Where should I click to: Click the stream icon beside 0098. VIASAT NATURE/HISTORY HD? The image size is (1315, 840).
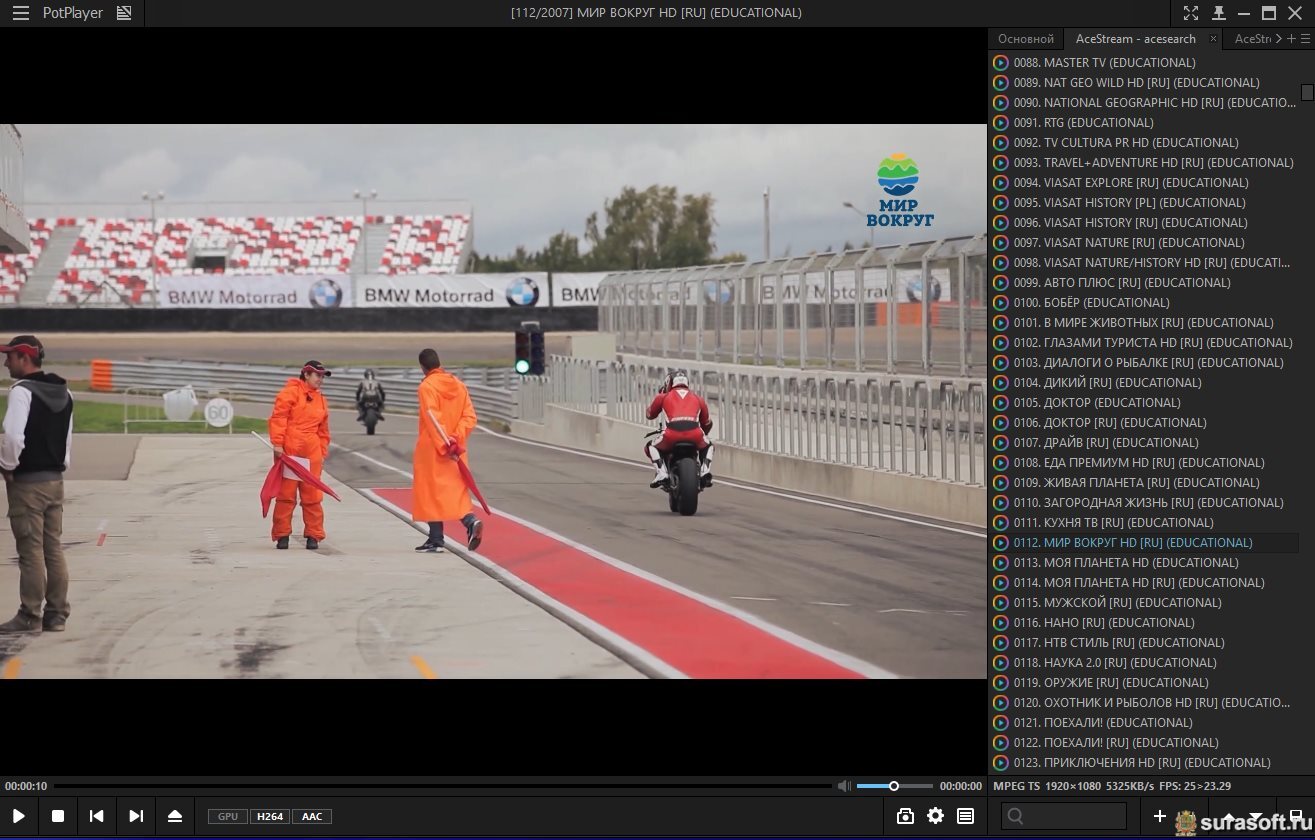click(x=1001, y=262)
